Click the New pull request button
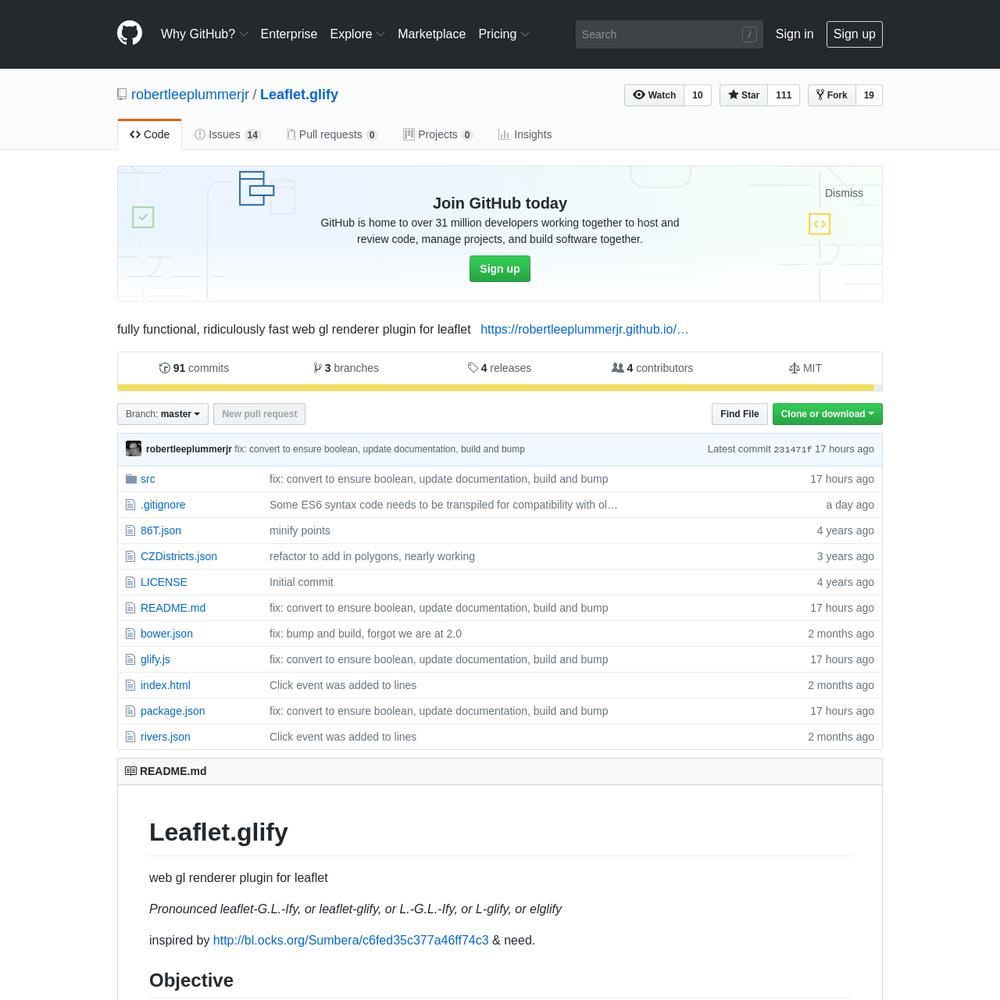 click(x=259, y=414)
